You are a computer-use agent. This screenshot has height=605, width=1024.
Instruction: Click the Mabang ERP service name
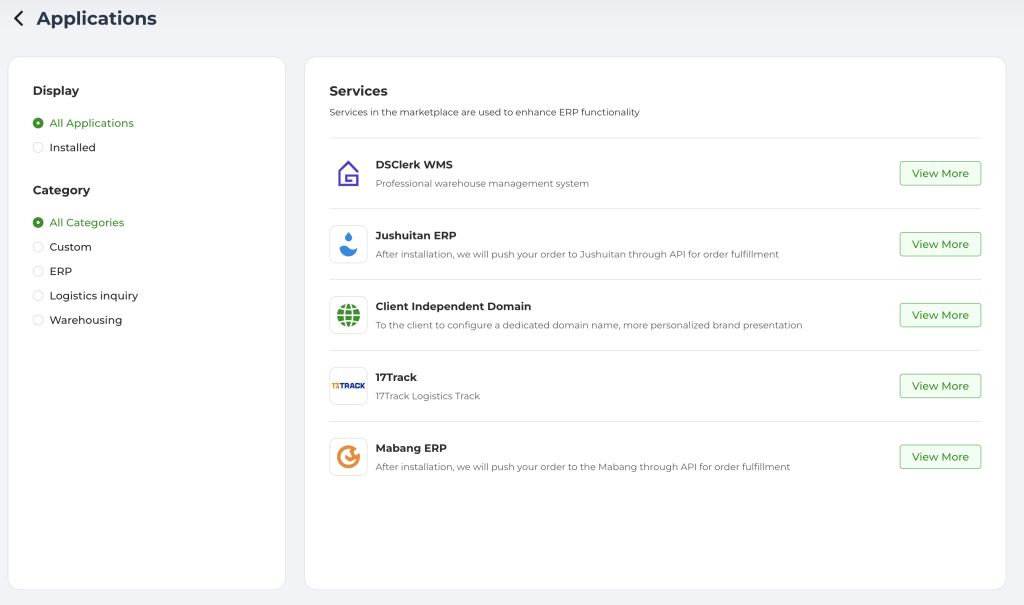pyautogui.click(x=412, y=448)
